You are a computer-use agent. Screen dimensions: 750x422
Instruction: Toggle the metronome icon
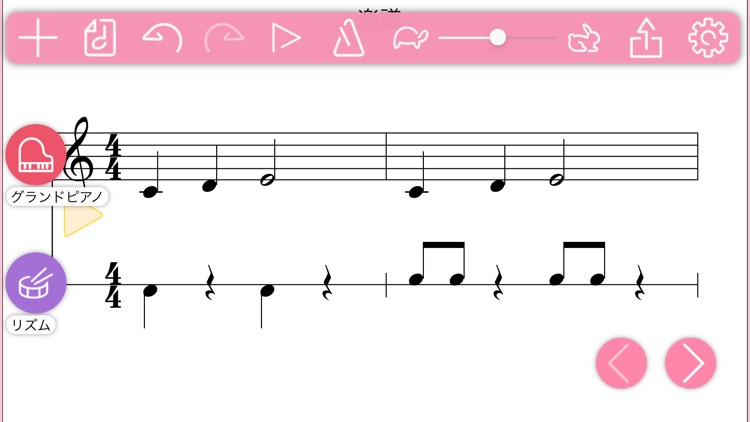348,38
